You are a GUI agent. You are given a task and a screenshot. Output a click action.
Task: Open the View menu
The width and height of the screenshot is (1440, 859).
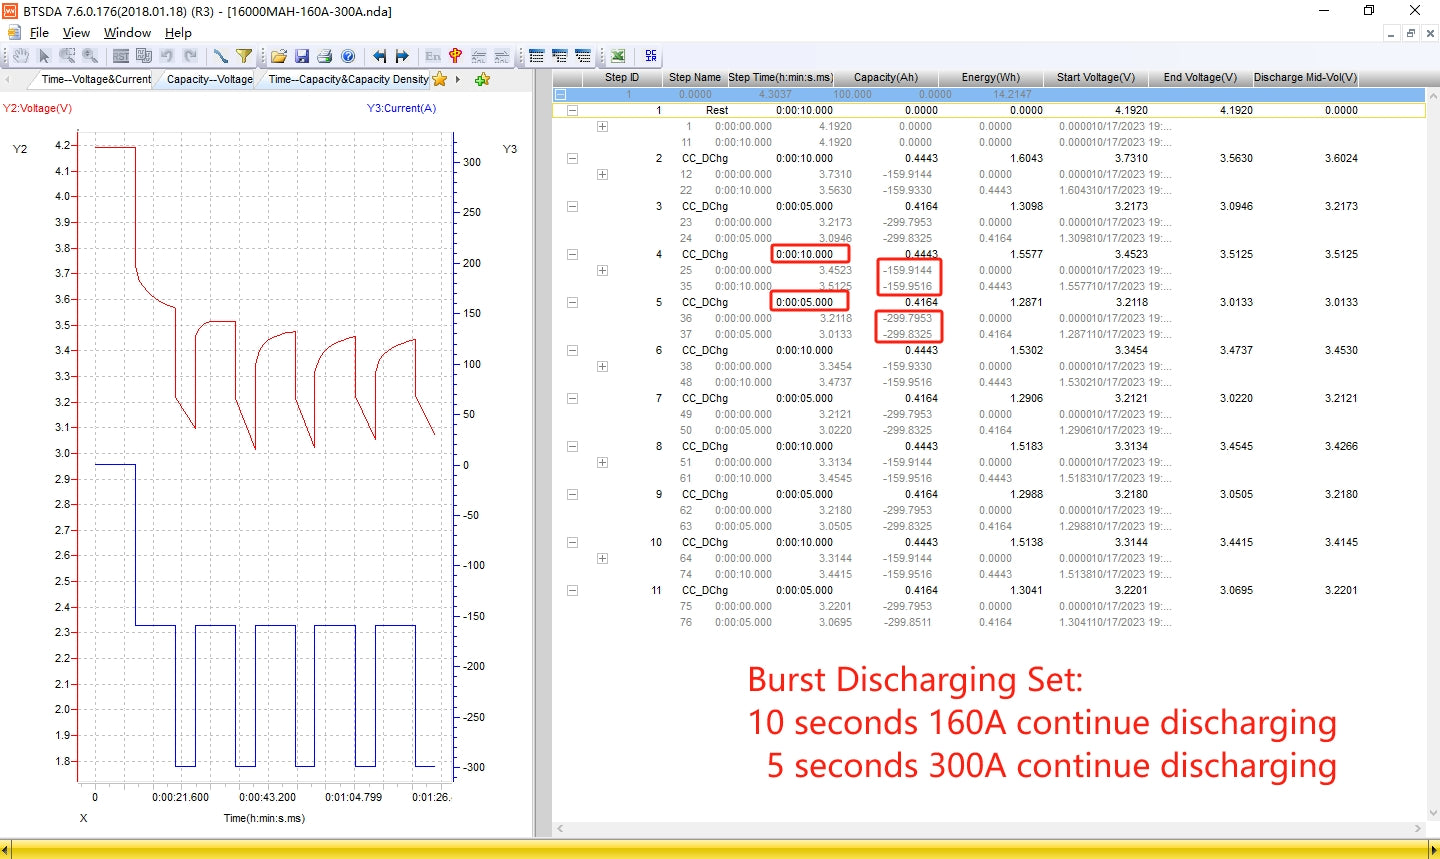(76, 32)
